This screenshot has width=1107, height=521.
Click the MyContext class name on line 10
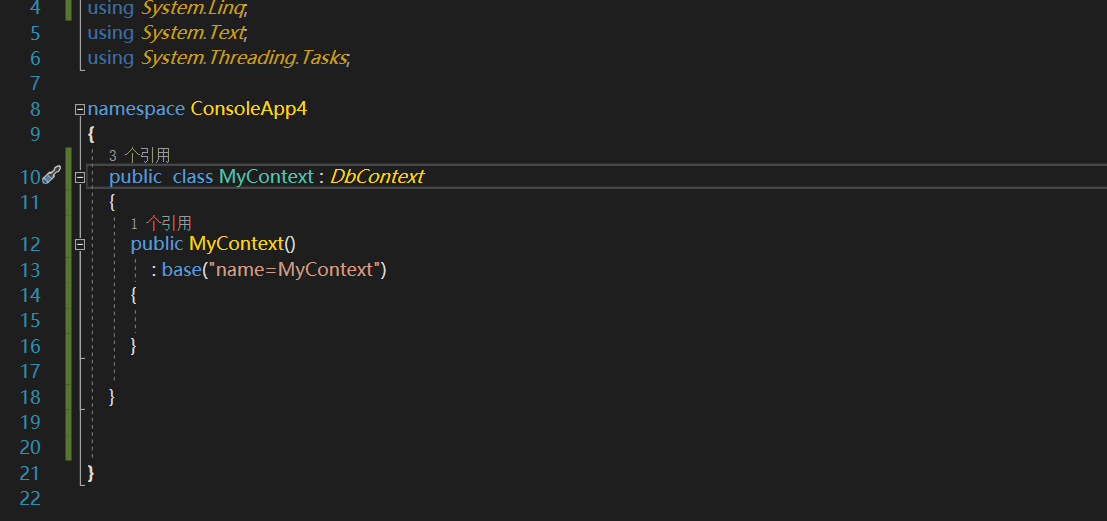[266, 176]
